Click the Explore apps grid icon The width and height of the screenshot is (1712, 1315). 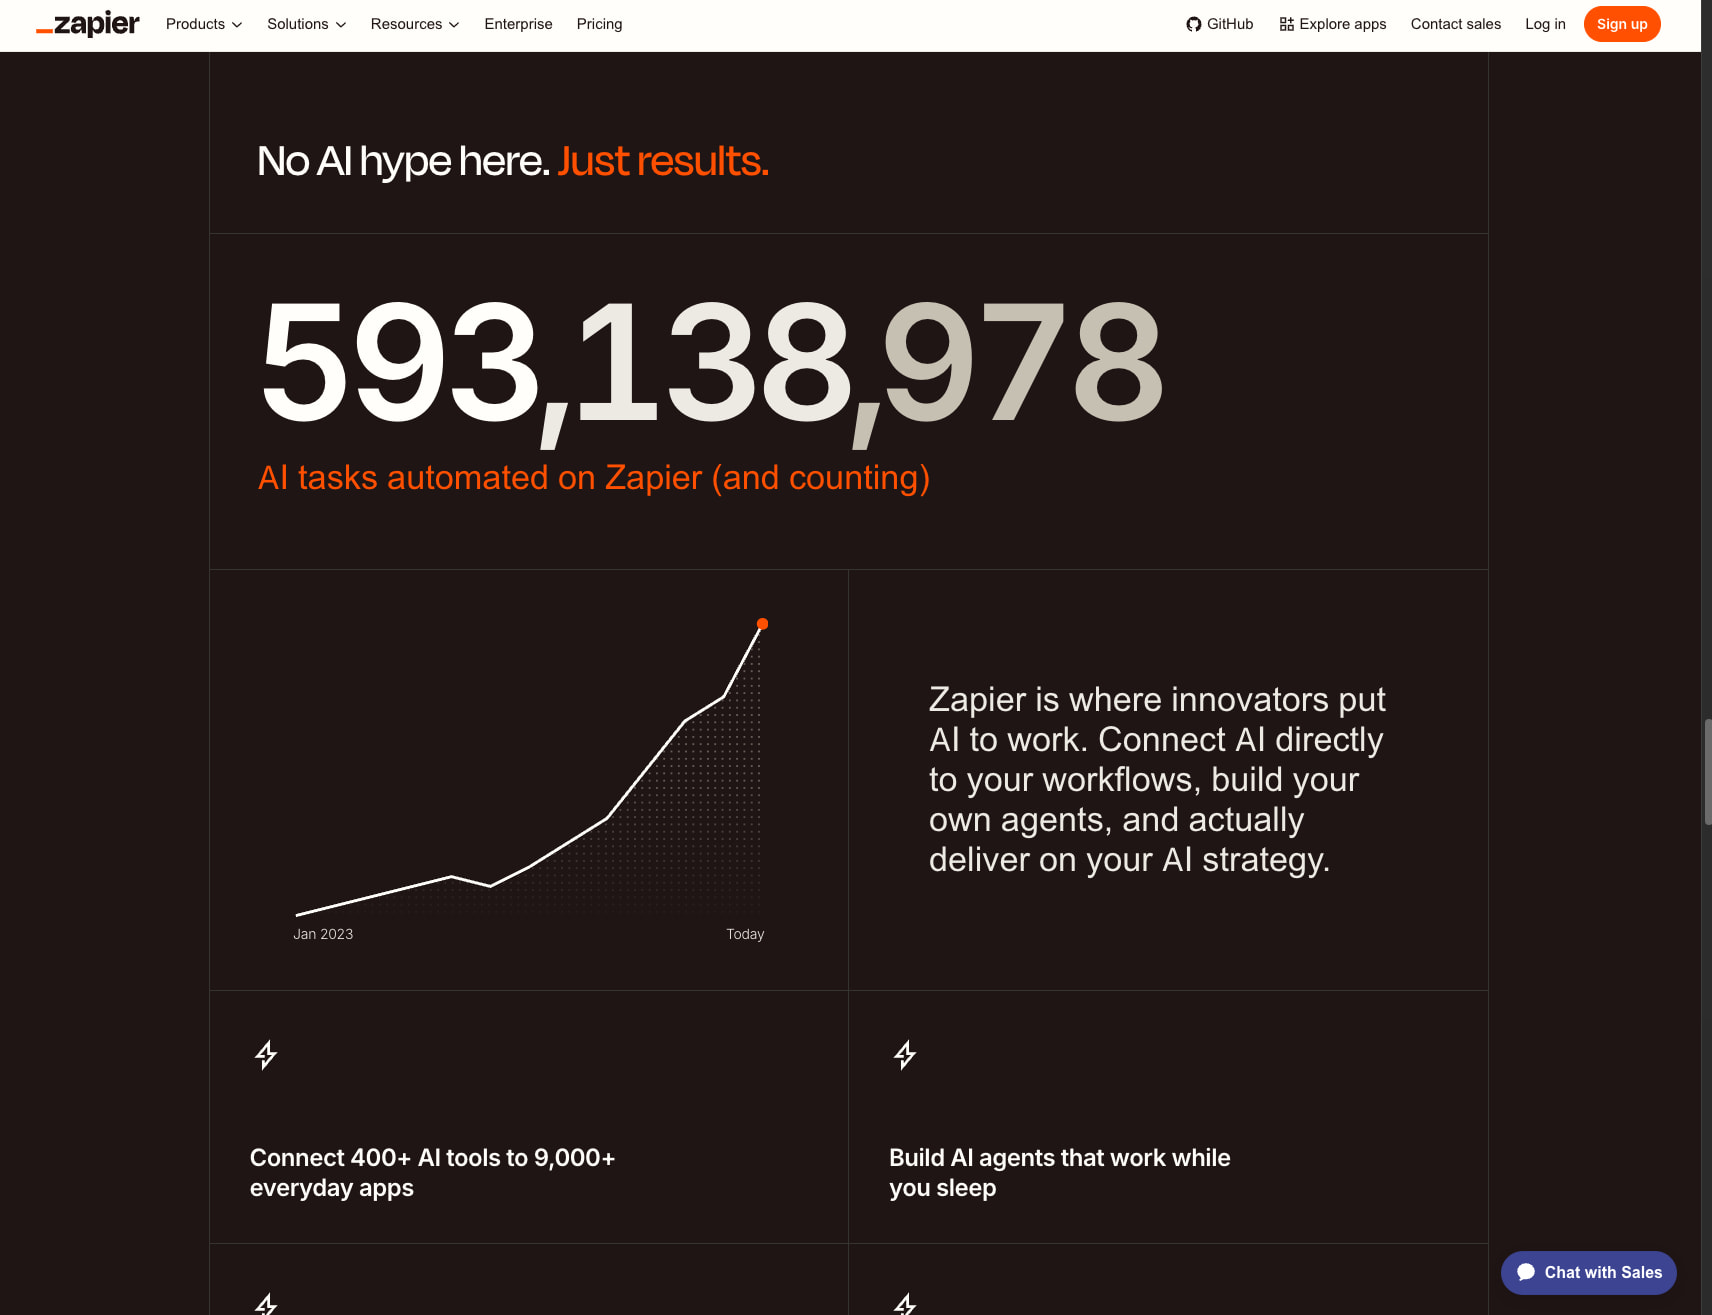pyautogui.click(x=1286, y=24)
